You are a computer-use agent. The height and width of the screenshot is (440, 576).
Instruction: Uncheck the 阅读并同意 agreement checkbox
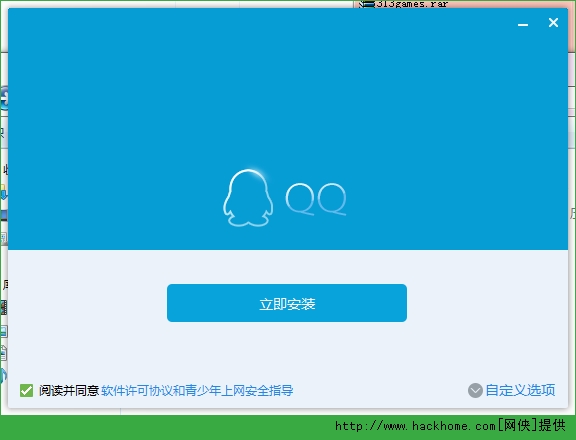[26, 390]
